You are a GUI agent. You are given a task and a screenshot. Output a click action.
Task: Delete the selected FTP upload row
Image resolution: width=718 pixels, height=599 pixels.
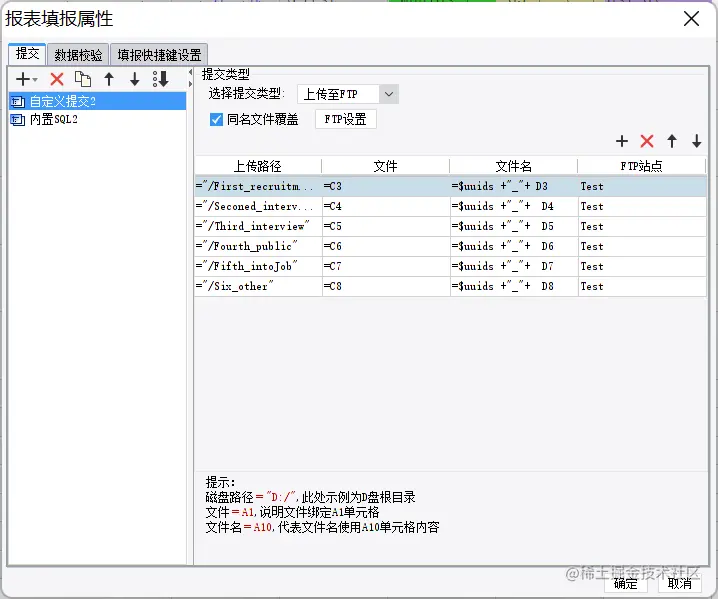click(x=647, y=141)
